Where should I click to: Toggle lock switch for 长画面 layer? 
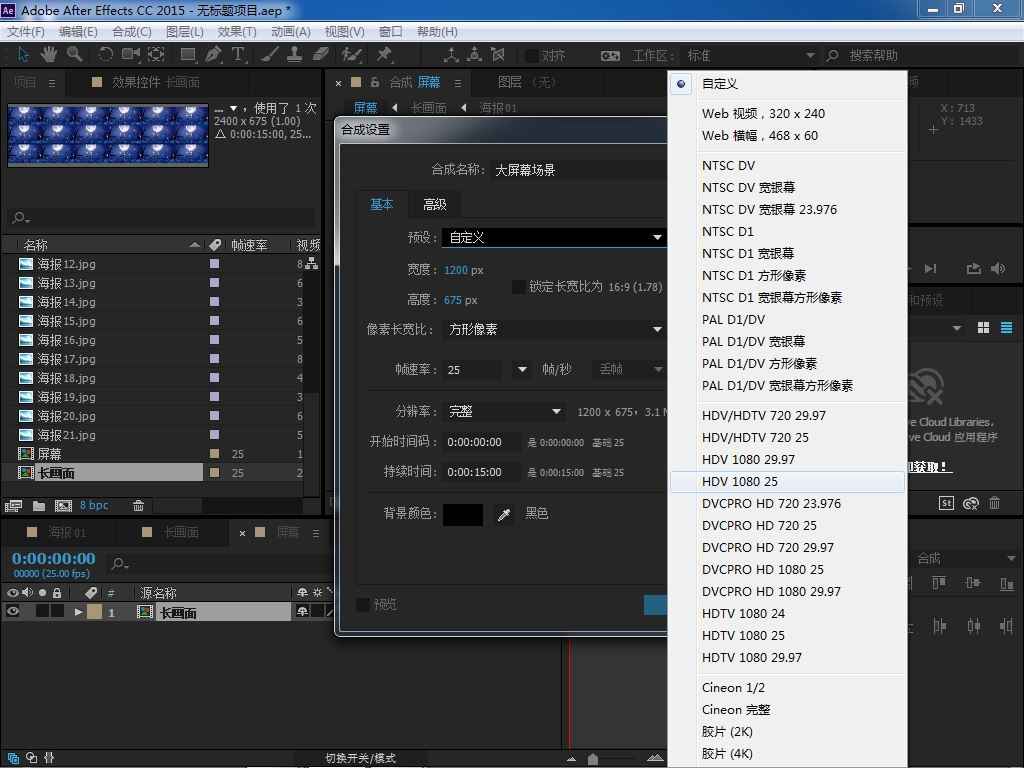57,612
